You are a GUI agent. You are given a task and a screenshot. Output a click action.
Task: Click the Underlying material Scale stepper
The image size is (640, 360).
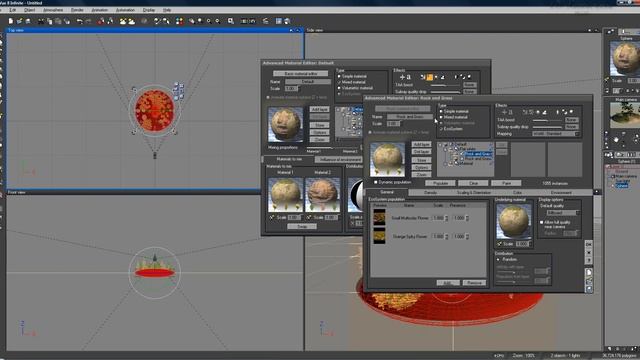[x=530, y=244]
